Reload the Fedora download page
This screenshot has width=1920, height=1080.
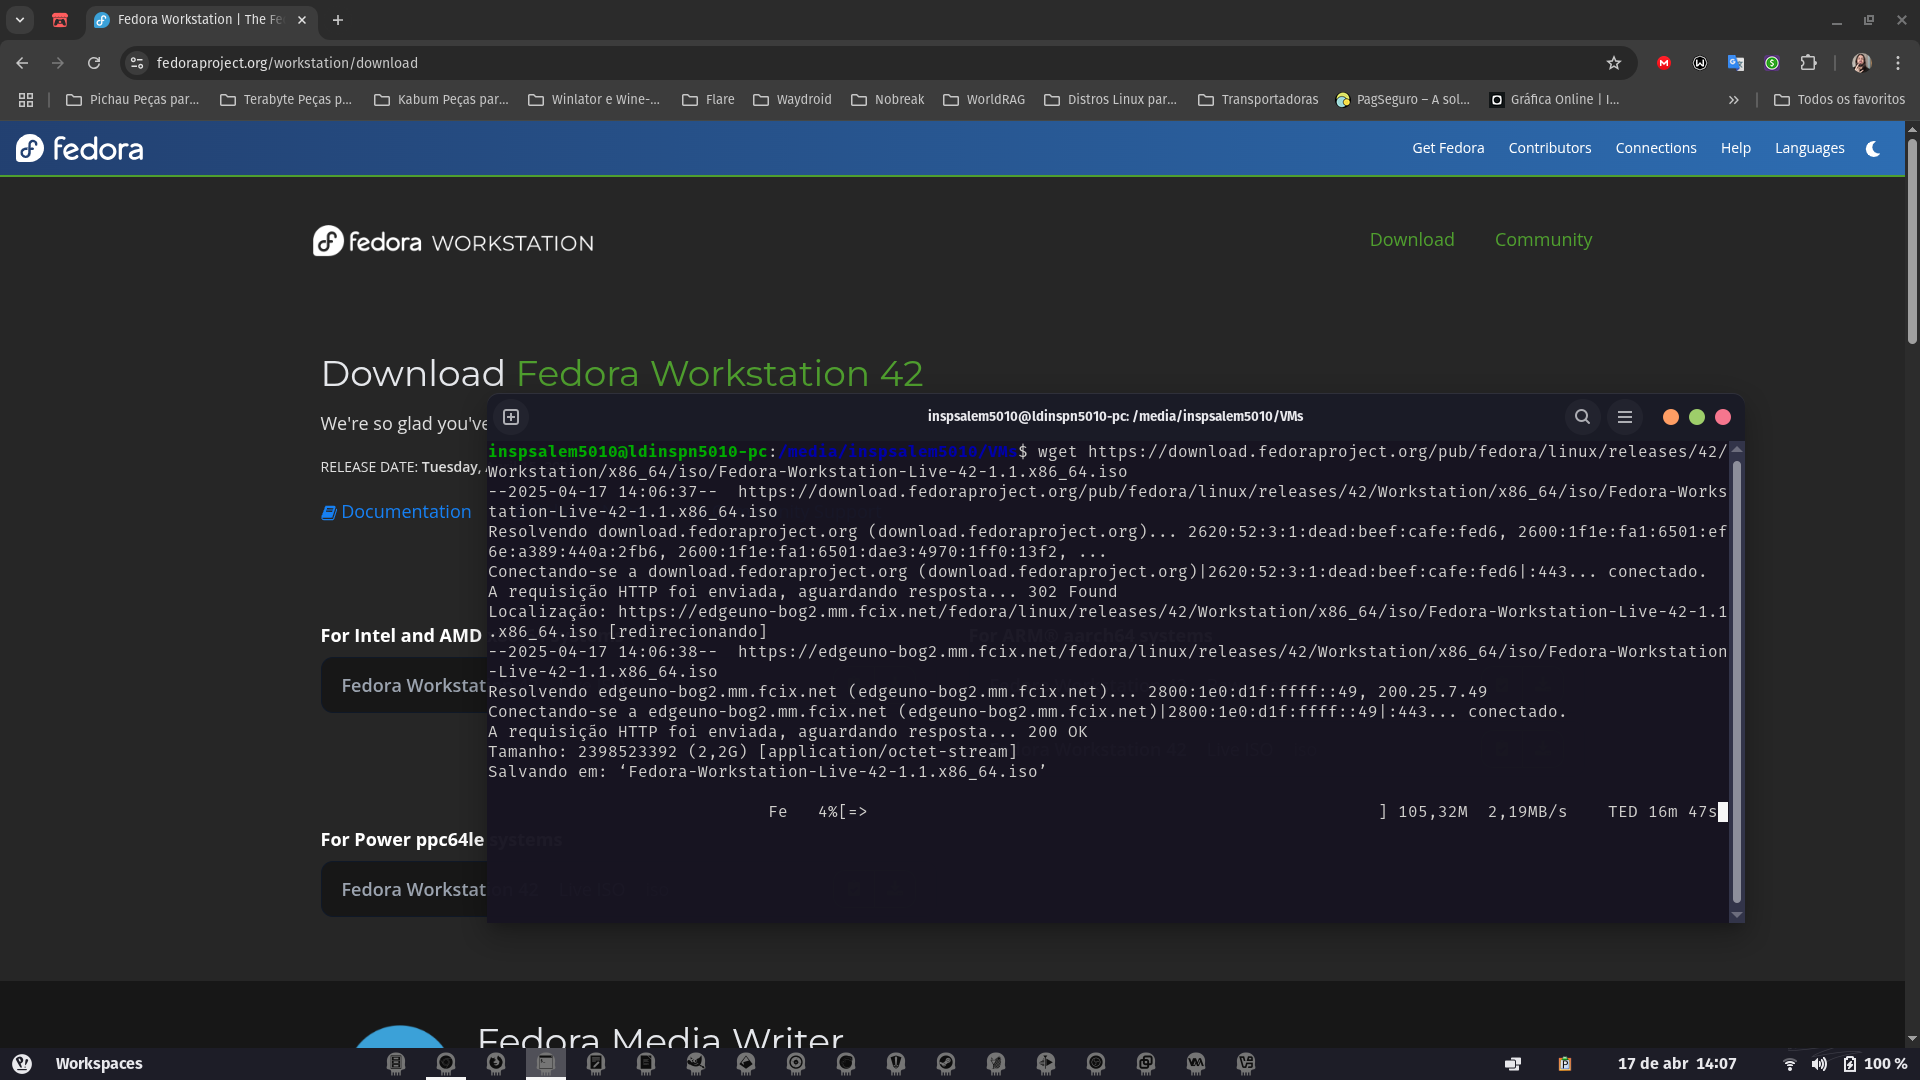tap(94, 63)
